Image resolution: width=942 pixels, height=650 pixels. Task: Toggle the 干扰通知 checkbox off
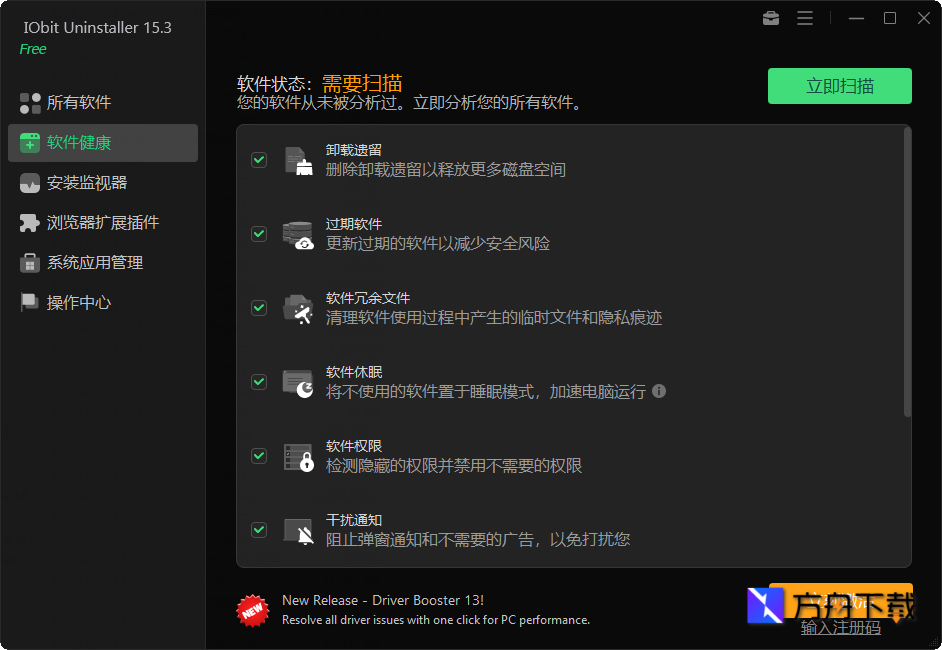260,529
